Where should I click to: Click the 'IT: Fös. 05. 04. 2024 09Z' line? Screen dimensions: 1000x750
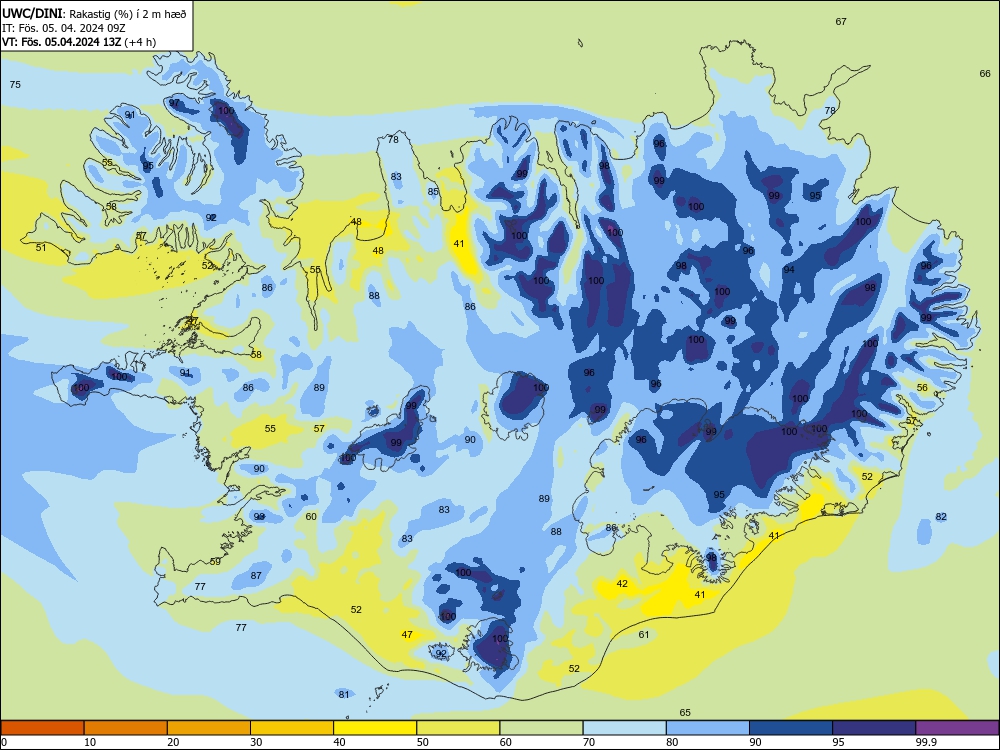pos(64,28)
